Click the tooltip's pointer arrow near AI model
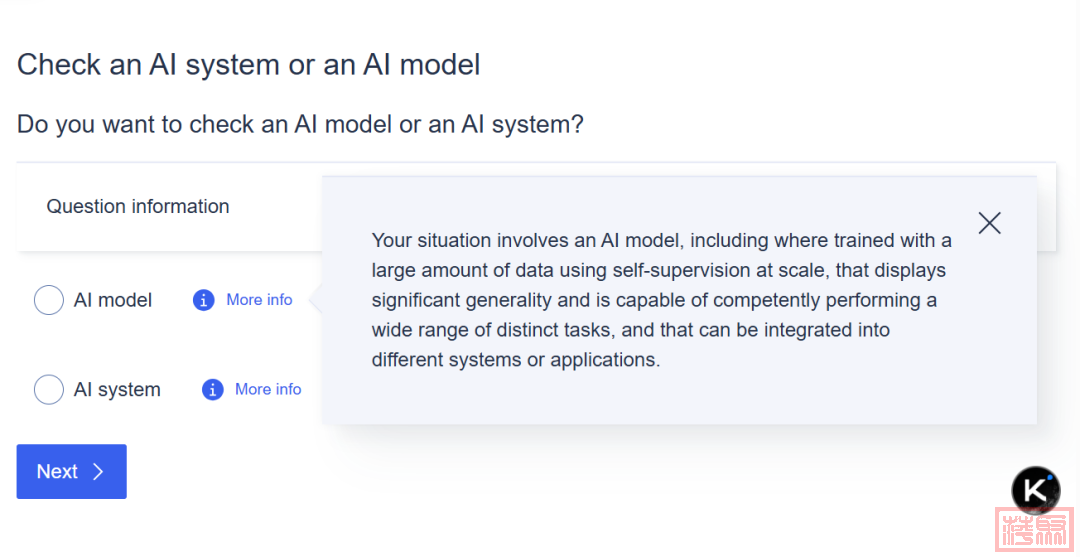Screen dimensions: 1080x557 (315, 300)
